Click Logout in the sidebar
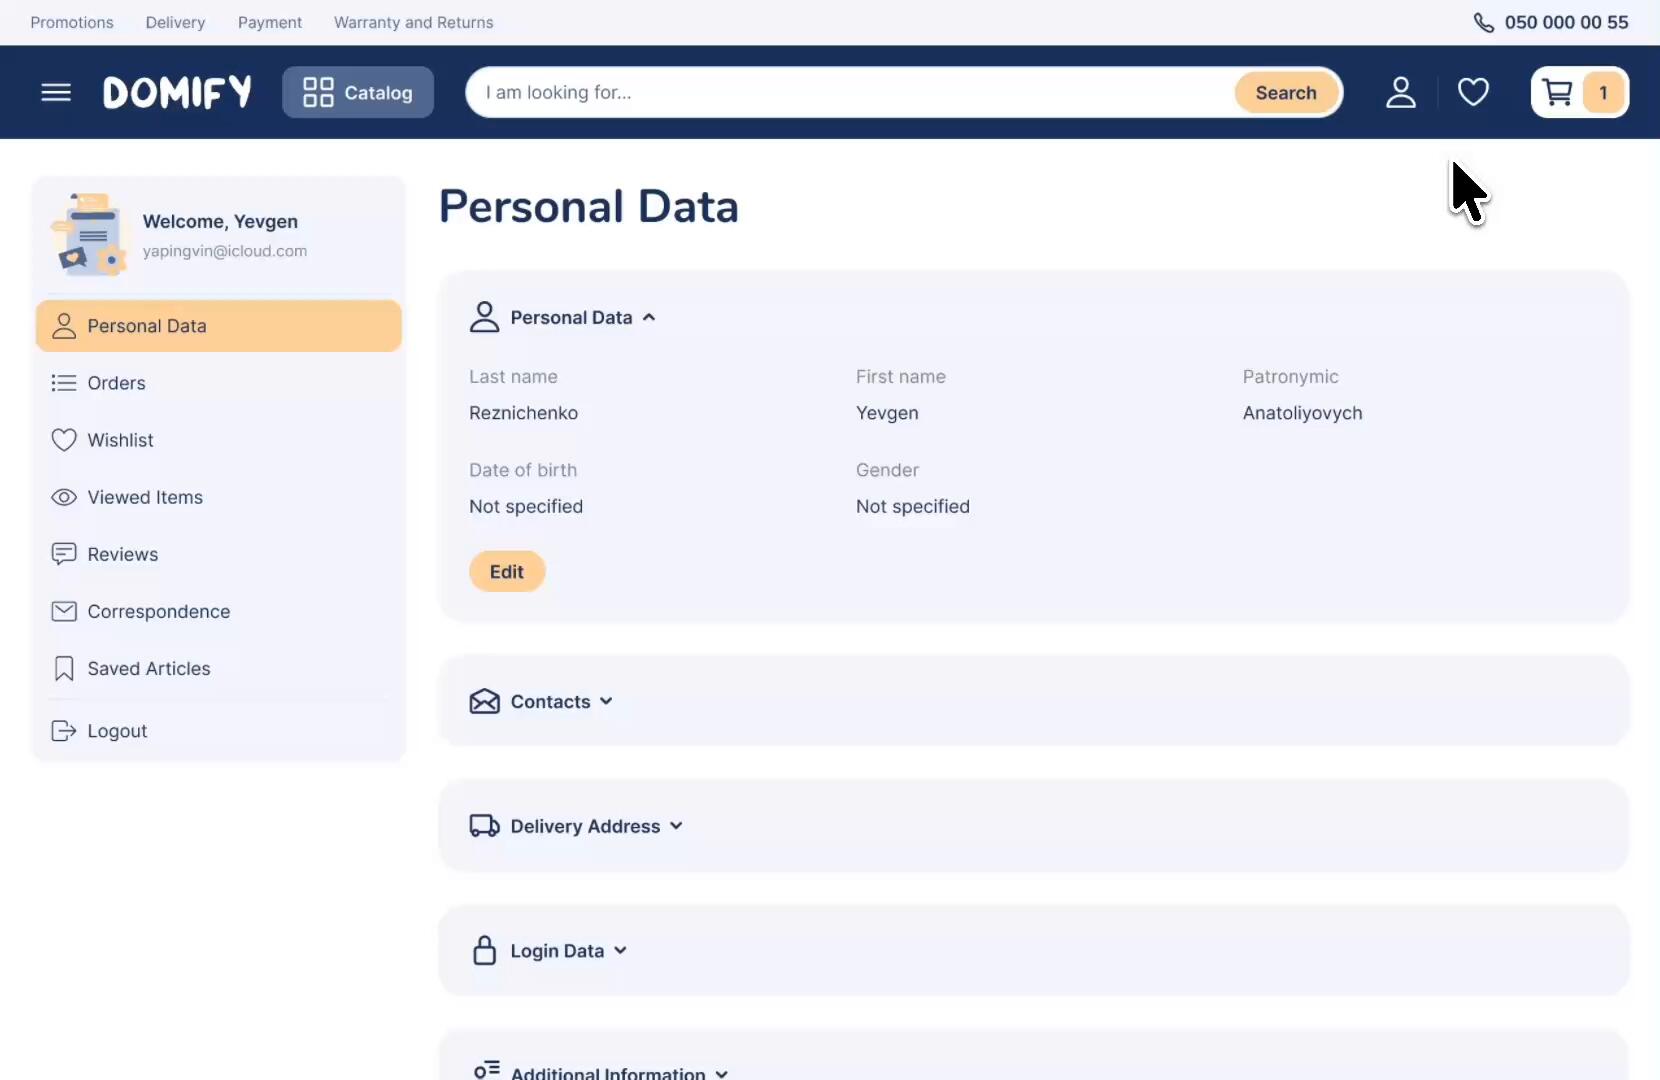Screen dimensions: 1660x1080 [117, 731]
